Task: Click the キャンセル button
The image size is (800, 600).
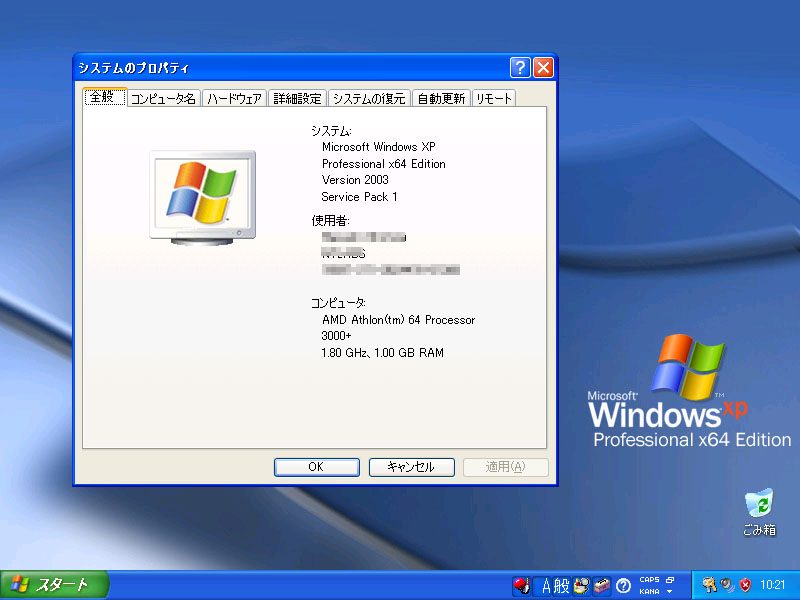Action: coord(411,467)
